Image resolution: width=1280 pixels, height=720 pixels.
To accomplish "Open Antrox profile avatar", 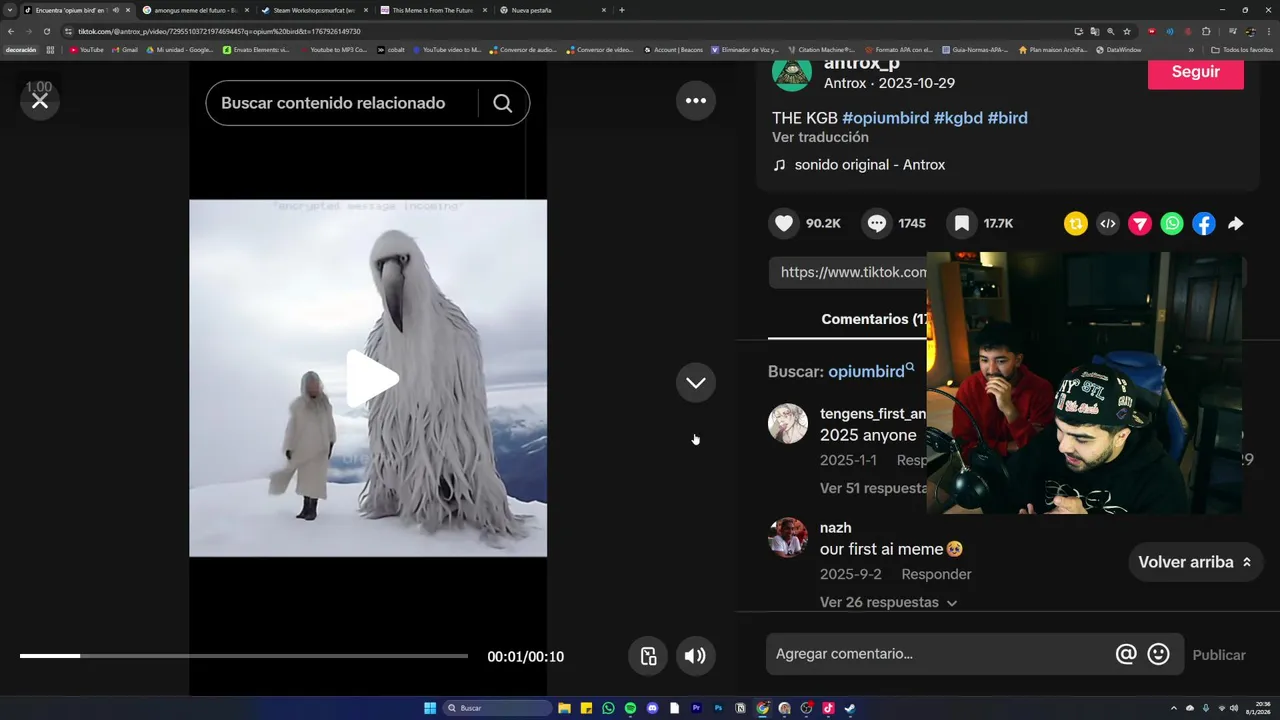I will click(792, 72).
